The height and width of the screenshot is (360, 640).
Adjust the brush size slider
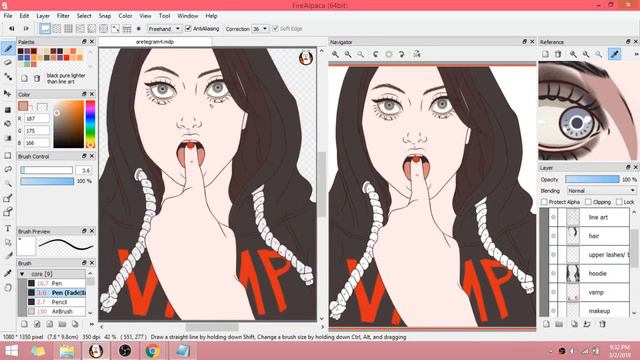coord(47,170)
